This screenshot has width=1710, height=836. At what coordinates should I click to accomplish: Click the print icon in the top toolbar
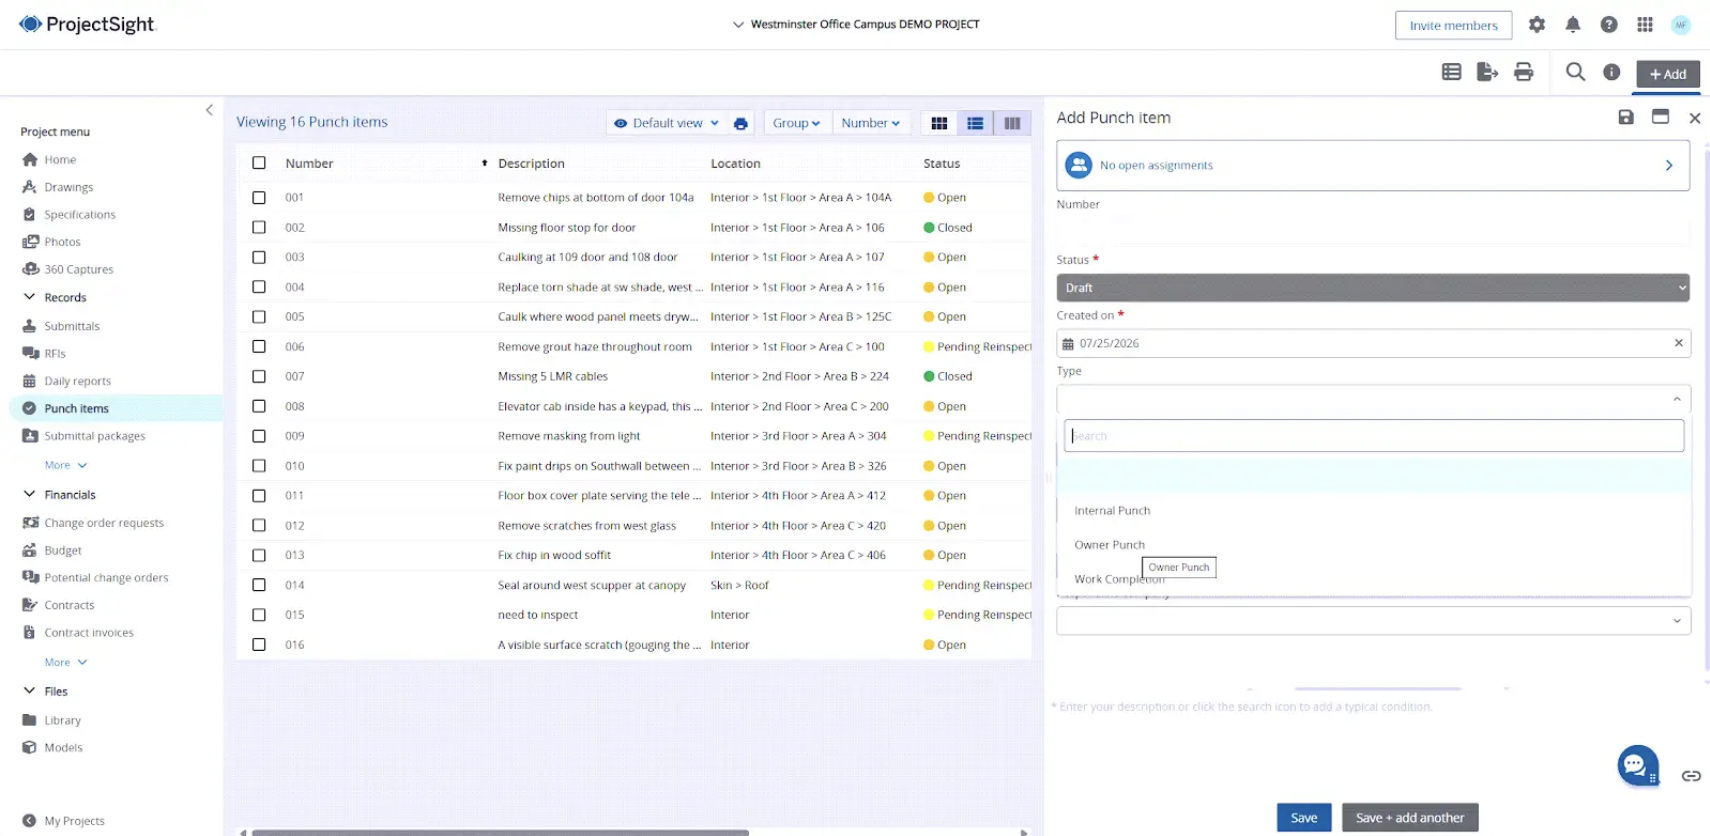click(x=1524, y=72)
